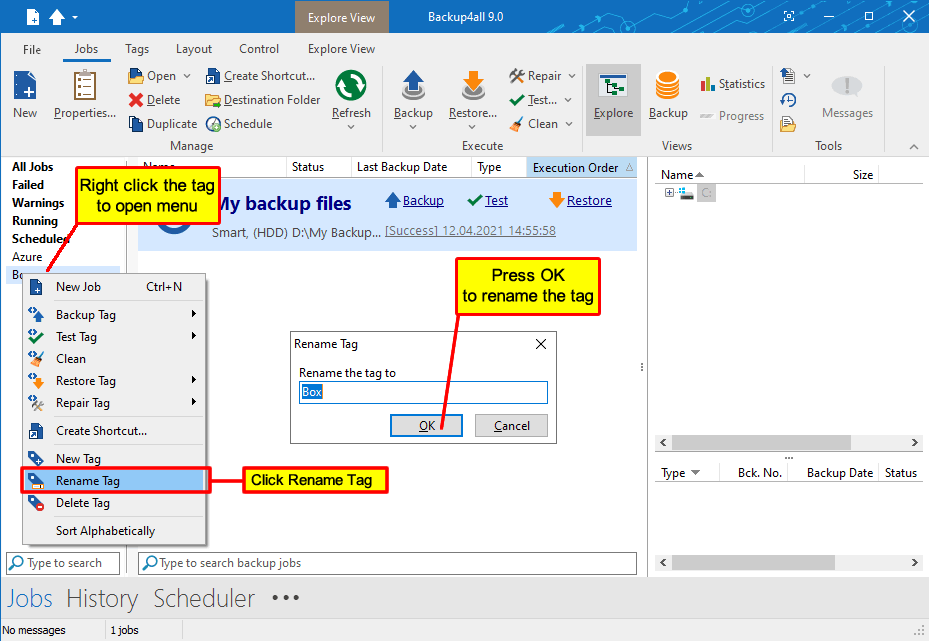The image size is (929, 641).
Task: Click the Rename the tag to text field
Action: [x=423, y=392]
